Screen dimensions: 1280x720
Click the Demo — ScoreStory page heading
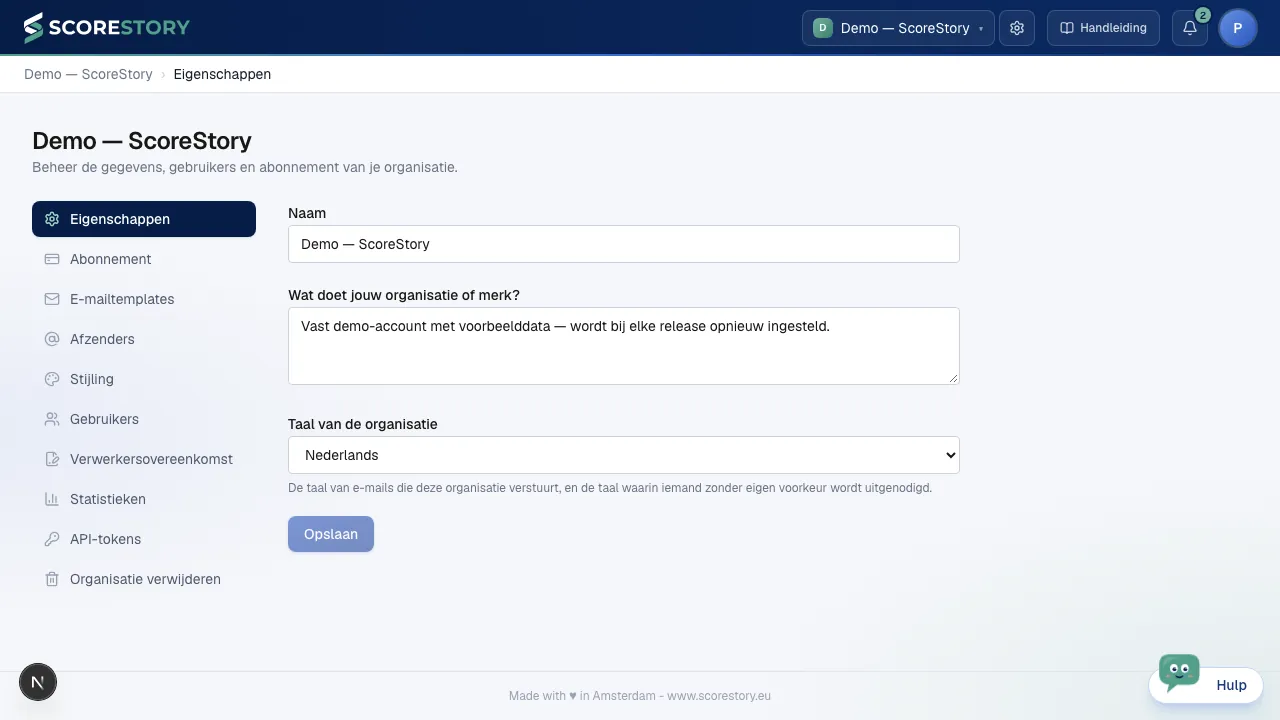click(142, 141)
